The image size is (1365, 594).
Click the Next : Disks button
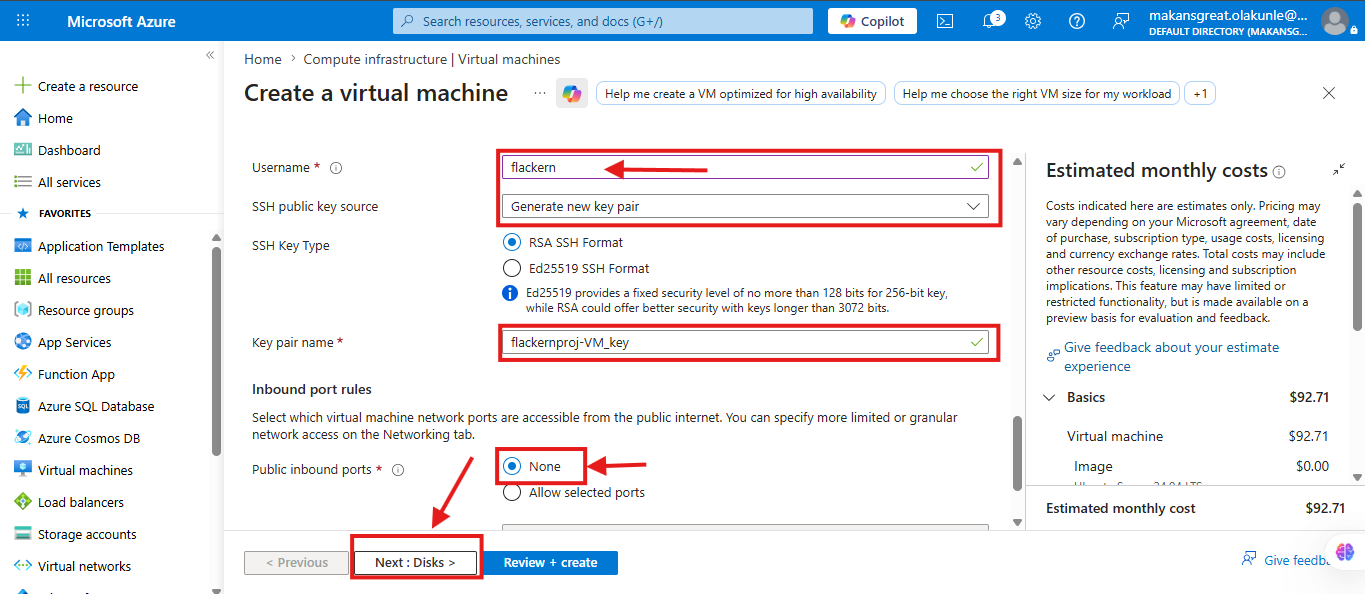415,562
